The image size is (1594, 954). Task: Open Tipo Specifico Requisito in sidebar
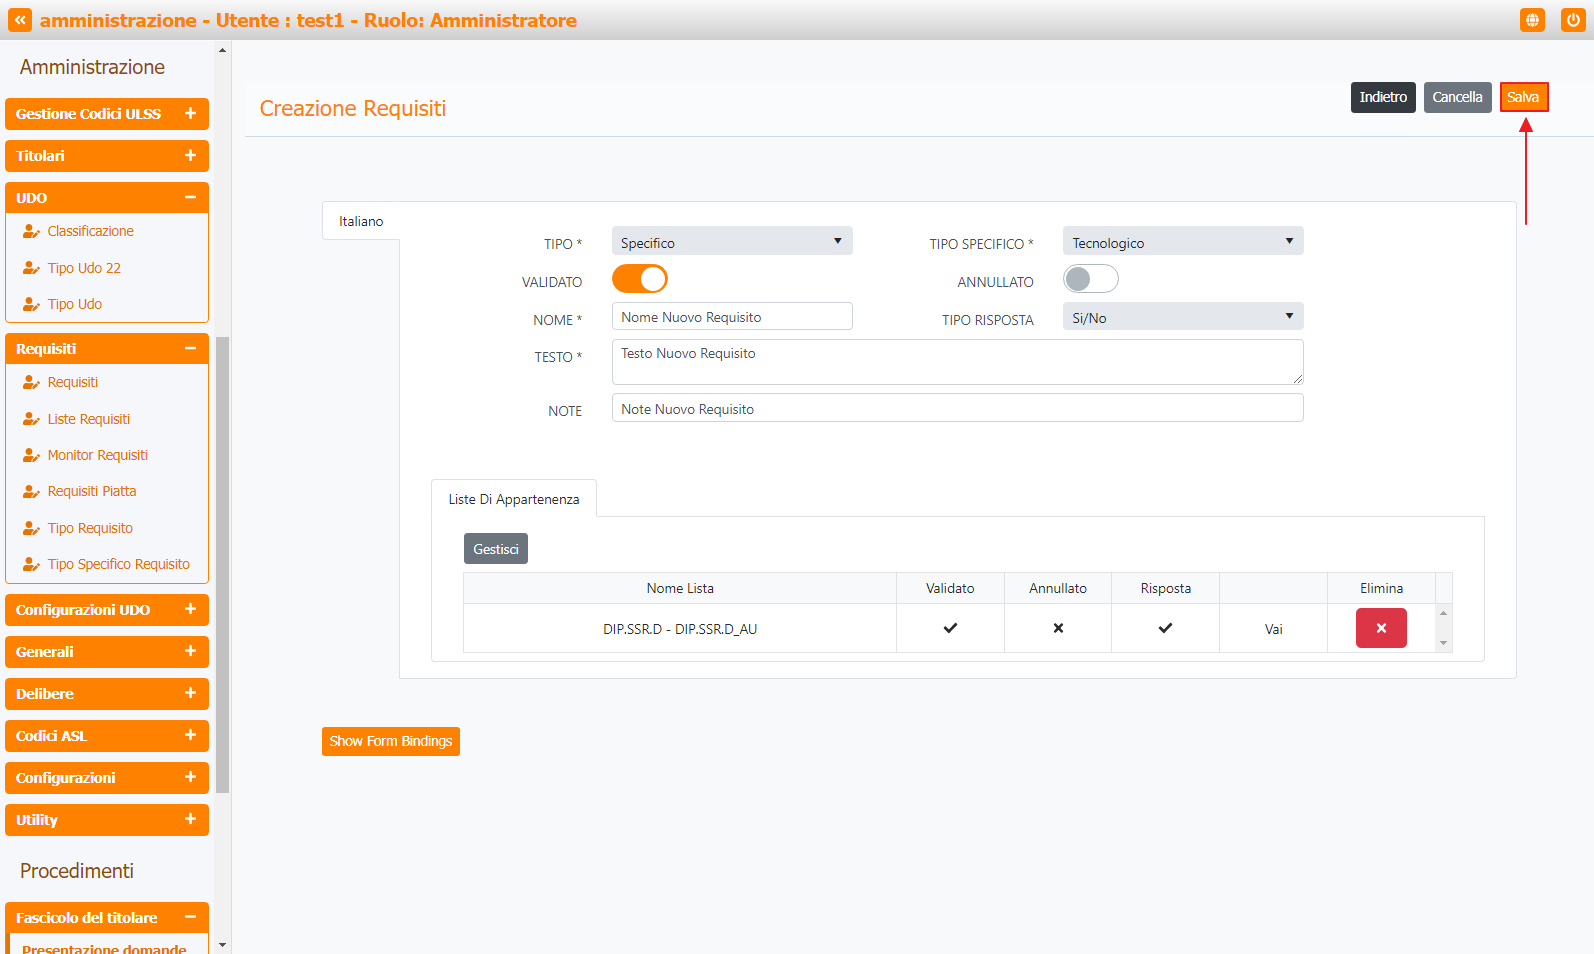click(118, 564)
